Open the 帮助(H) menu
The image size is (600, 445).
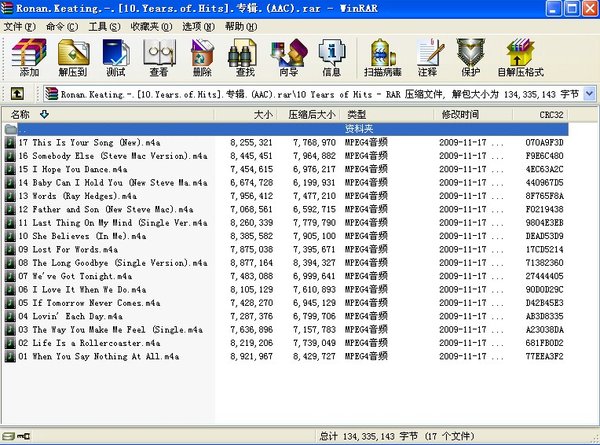[x=241, y=26]
